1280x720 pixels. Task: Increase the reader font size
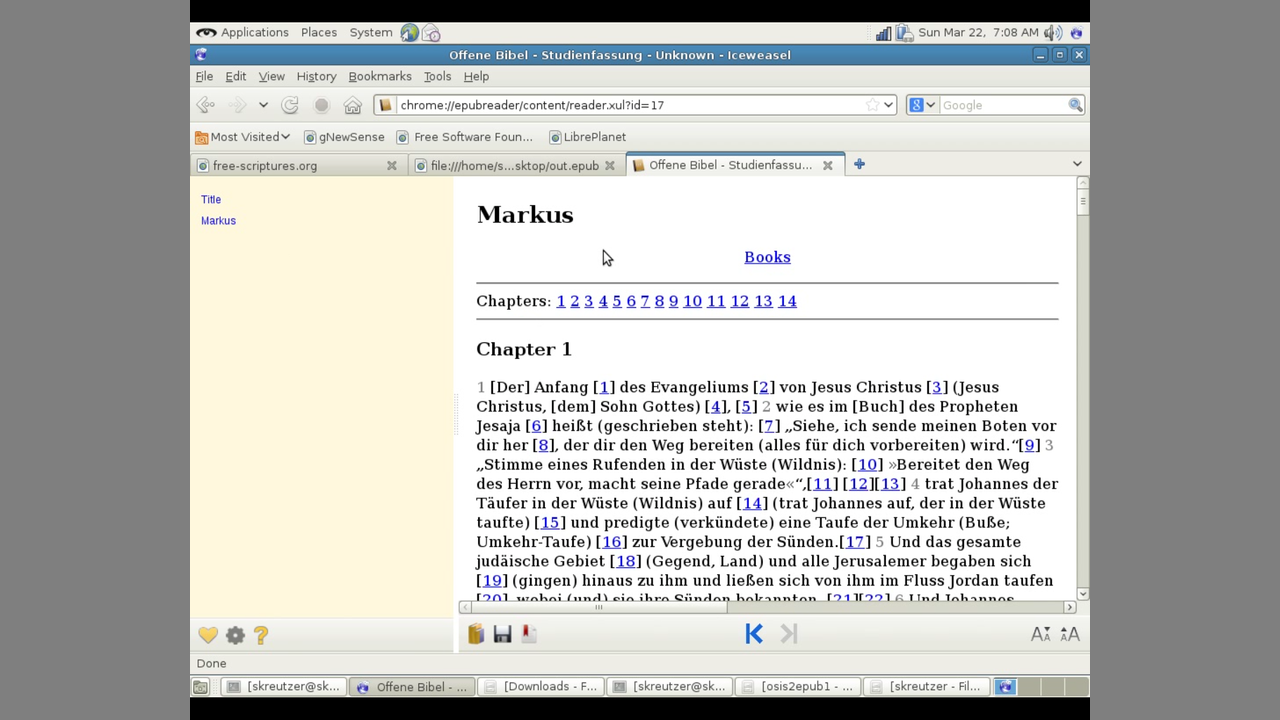(x=1069, y=634)
